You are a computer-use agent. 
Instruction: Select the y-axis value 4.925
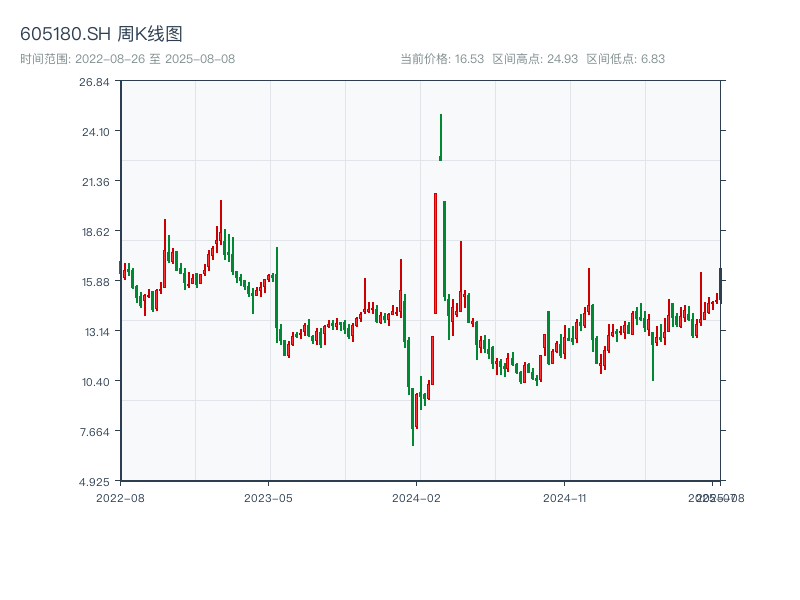94,482
